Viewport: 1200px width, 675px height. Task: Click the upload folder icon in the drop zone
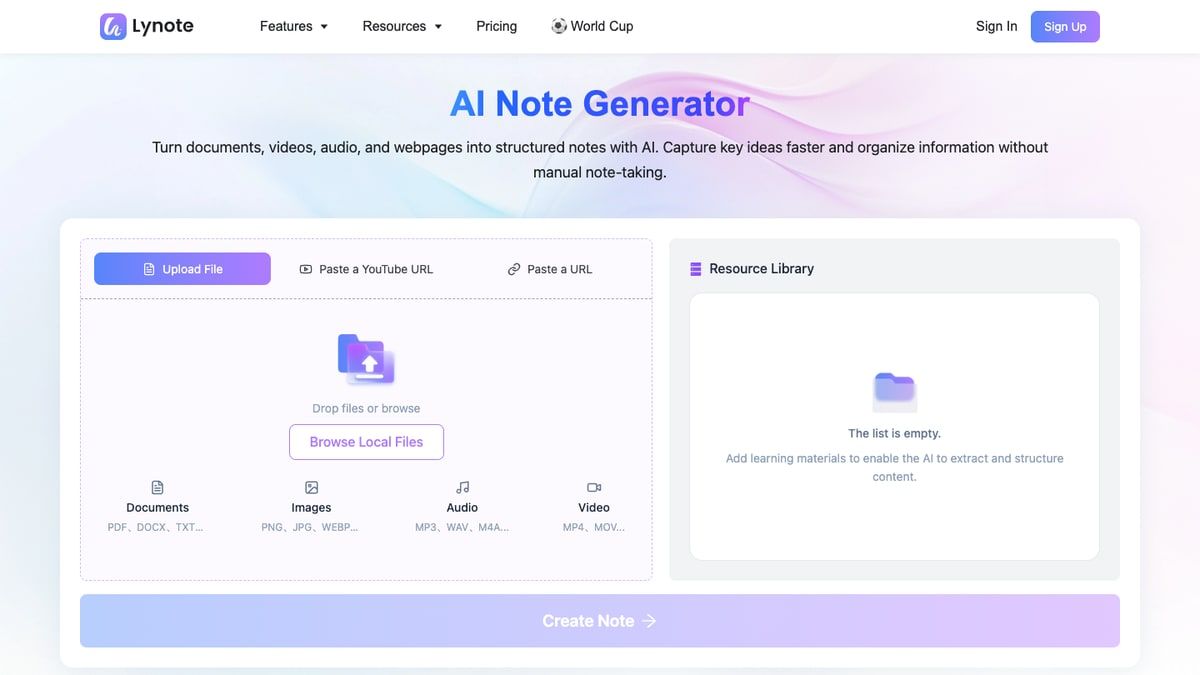366,359
